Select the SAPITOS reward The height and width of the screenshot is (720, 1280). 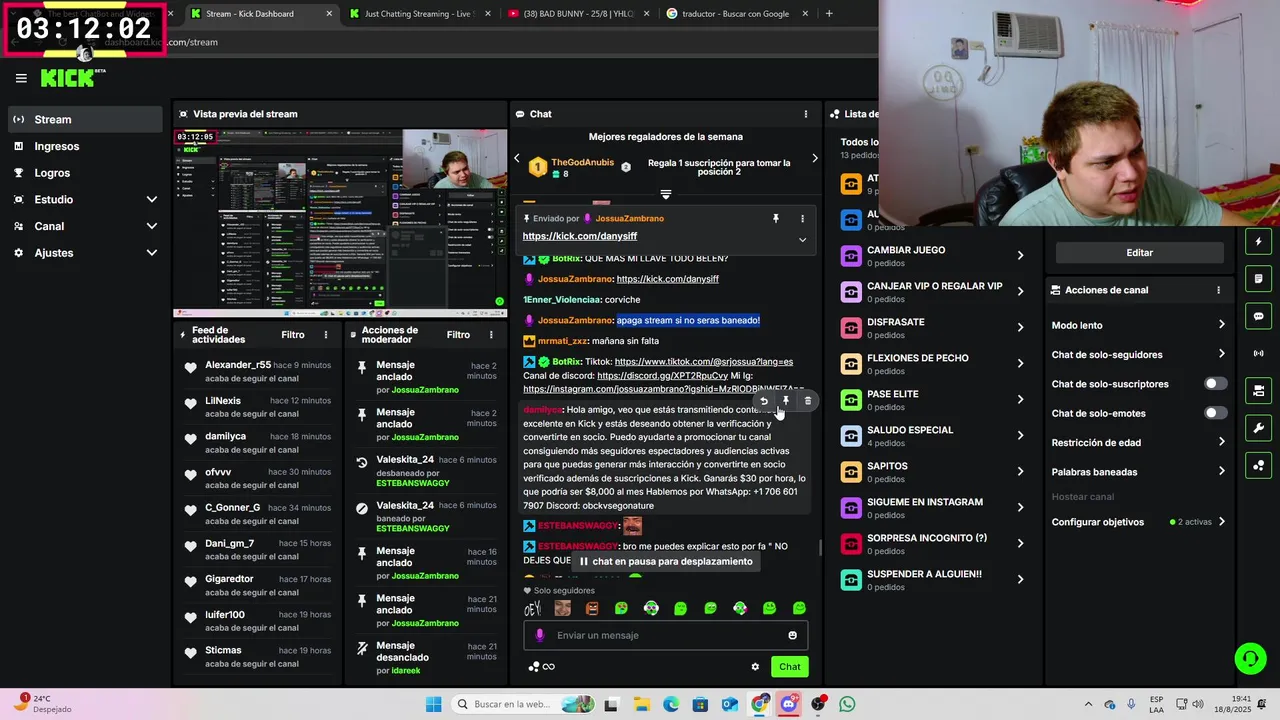tap(932, 471)
